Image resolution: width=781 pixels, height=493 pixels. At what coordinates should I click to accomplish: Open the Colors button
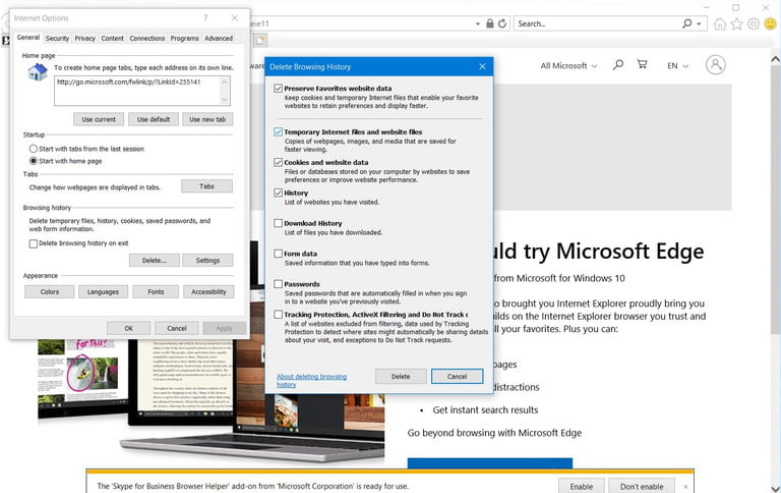point(49,292)
